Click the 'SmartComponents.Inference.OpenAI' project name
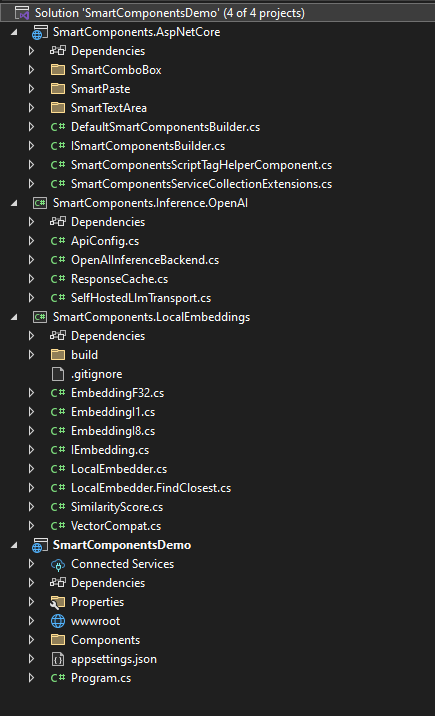Screen dimensions: 435x716 (151, 203)
